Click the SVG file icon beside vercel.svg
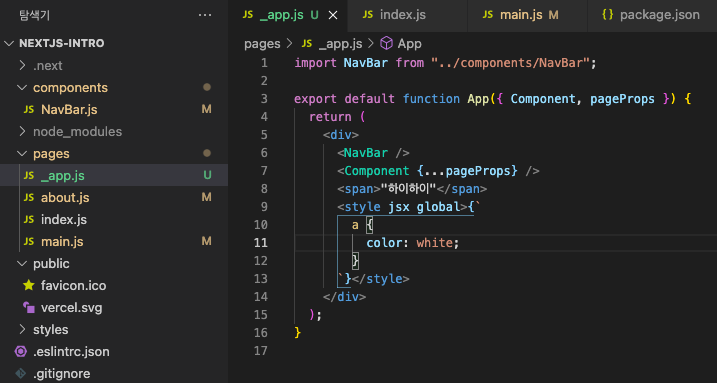Image resolution: width=717 pixels, height=383 pixels. [x=29, y=307]
